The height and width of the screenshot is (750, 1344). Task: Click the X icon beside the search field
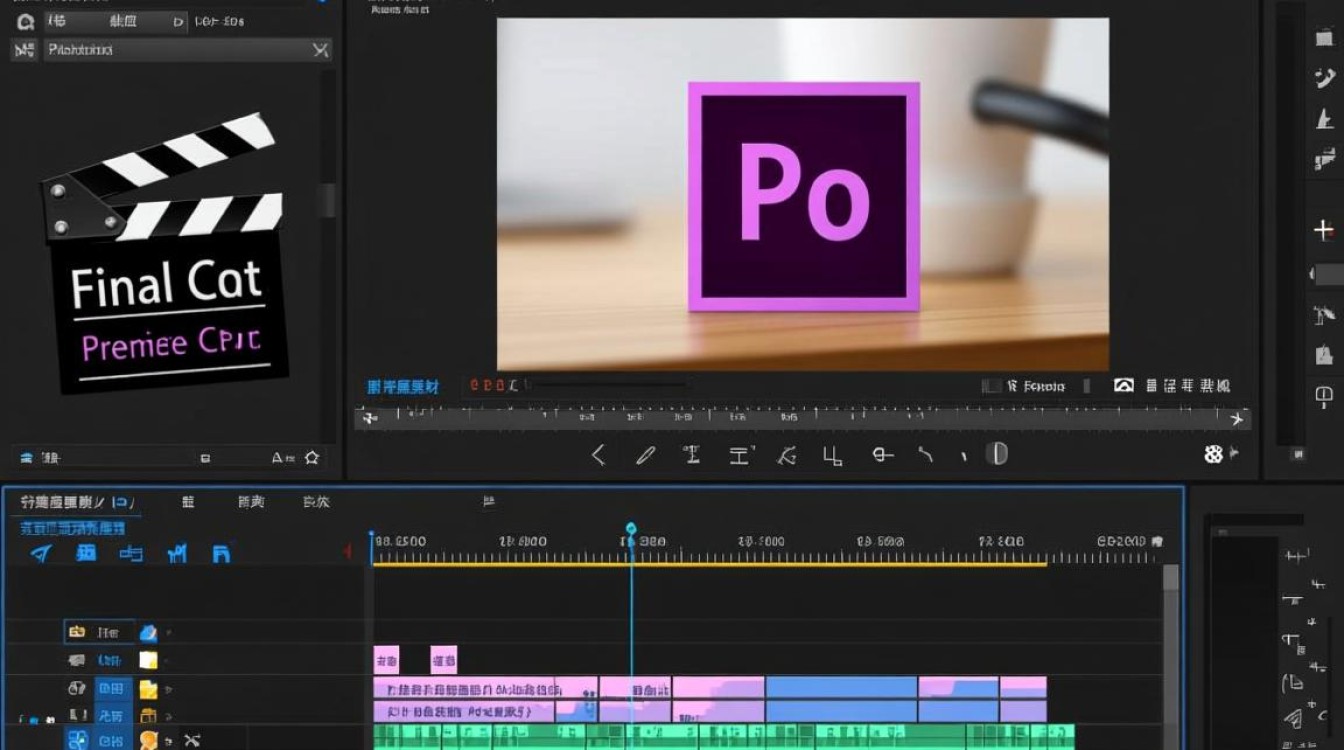pos(320,49)
